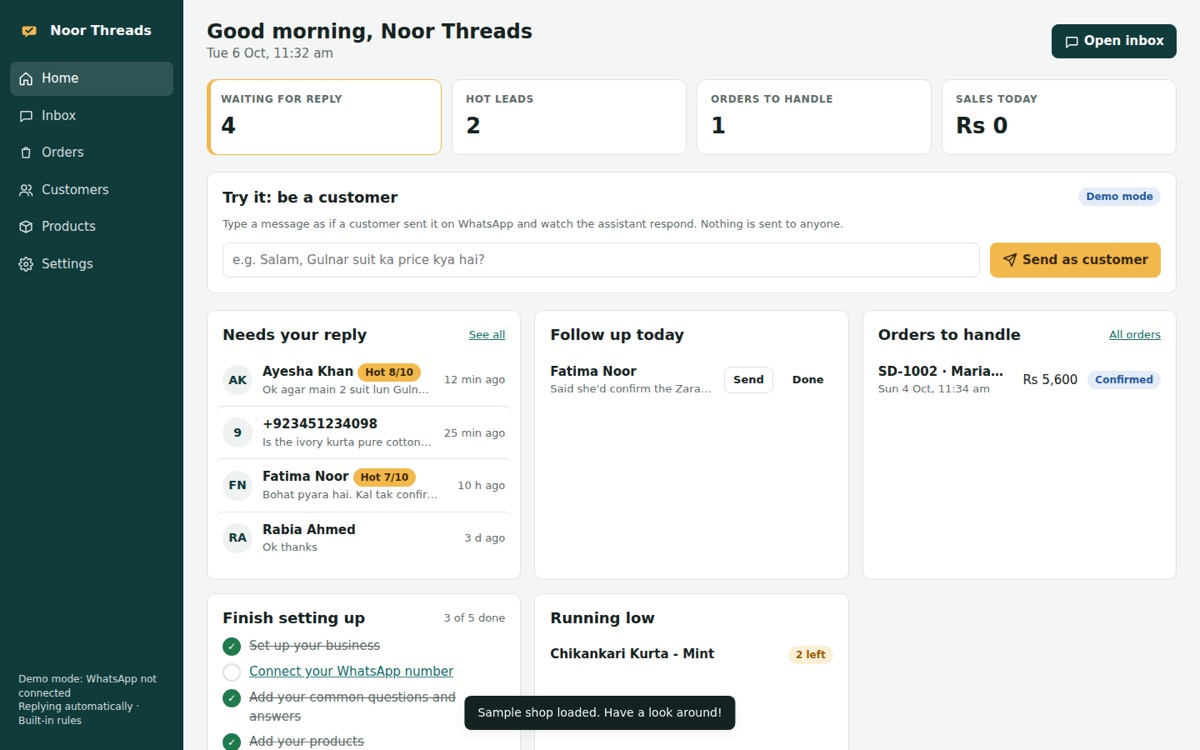Click the Inbox chat bubble icon
Viewport: 1200px width, 750px height.
click(x=26, y=116)
